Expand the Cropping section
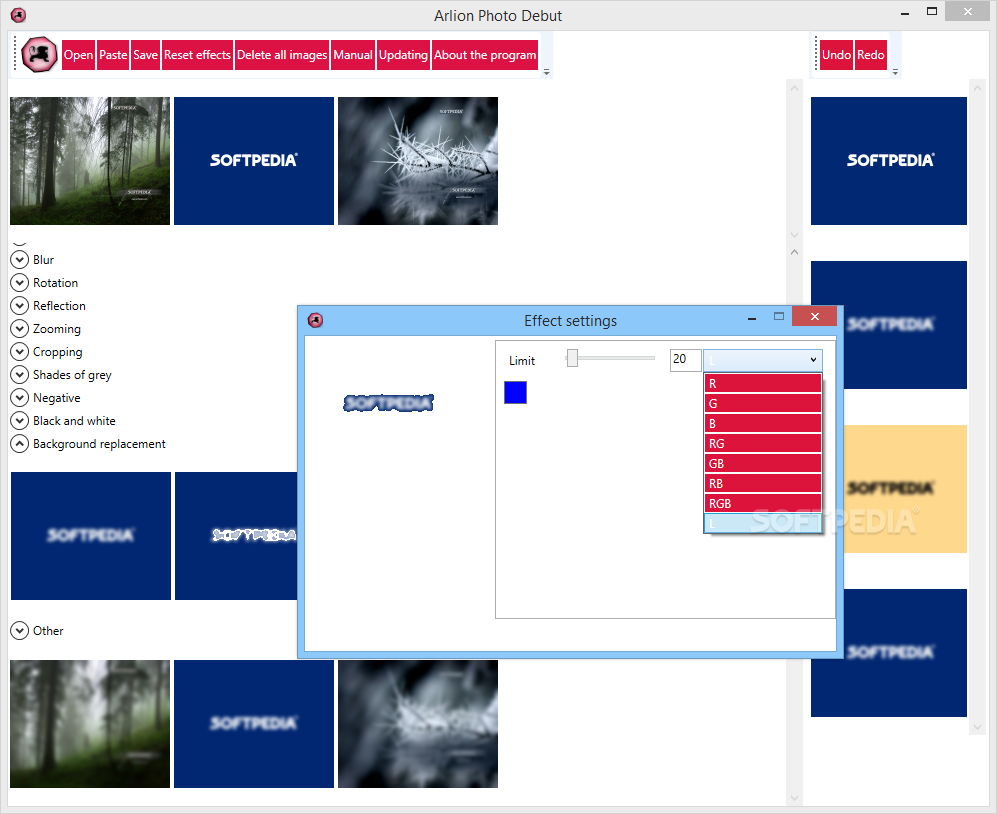The image size is (997, 814). (20, 352)
